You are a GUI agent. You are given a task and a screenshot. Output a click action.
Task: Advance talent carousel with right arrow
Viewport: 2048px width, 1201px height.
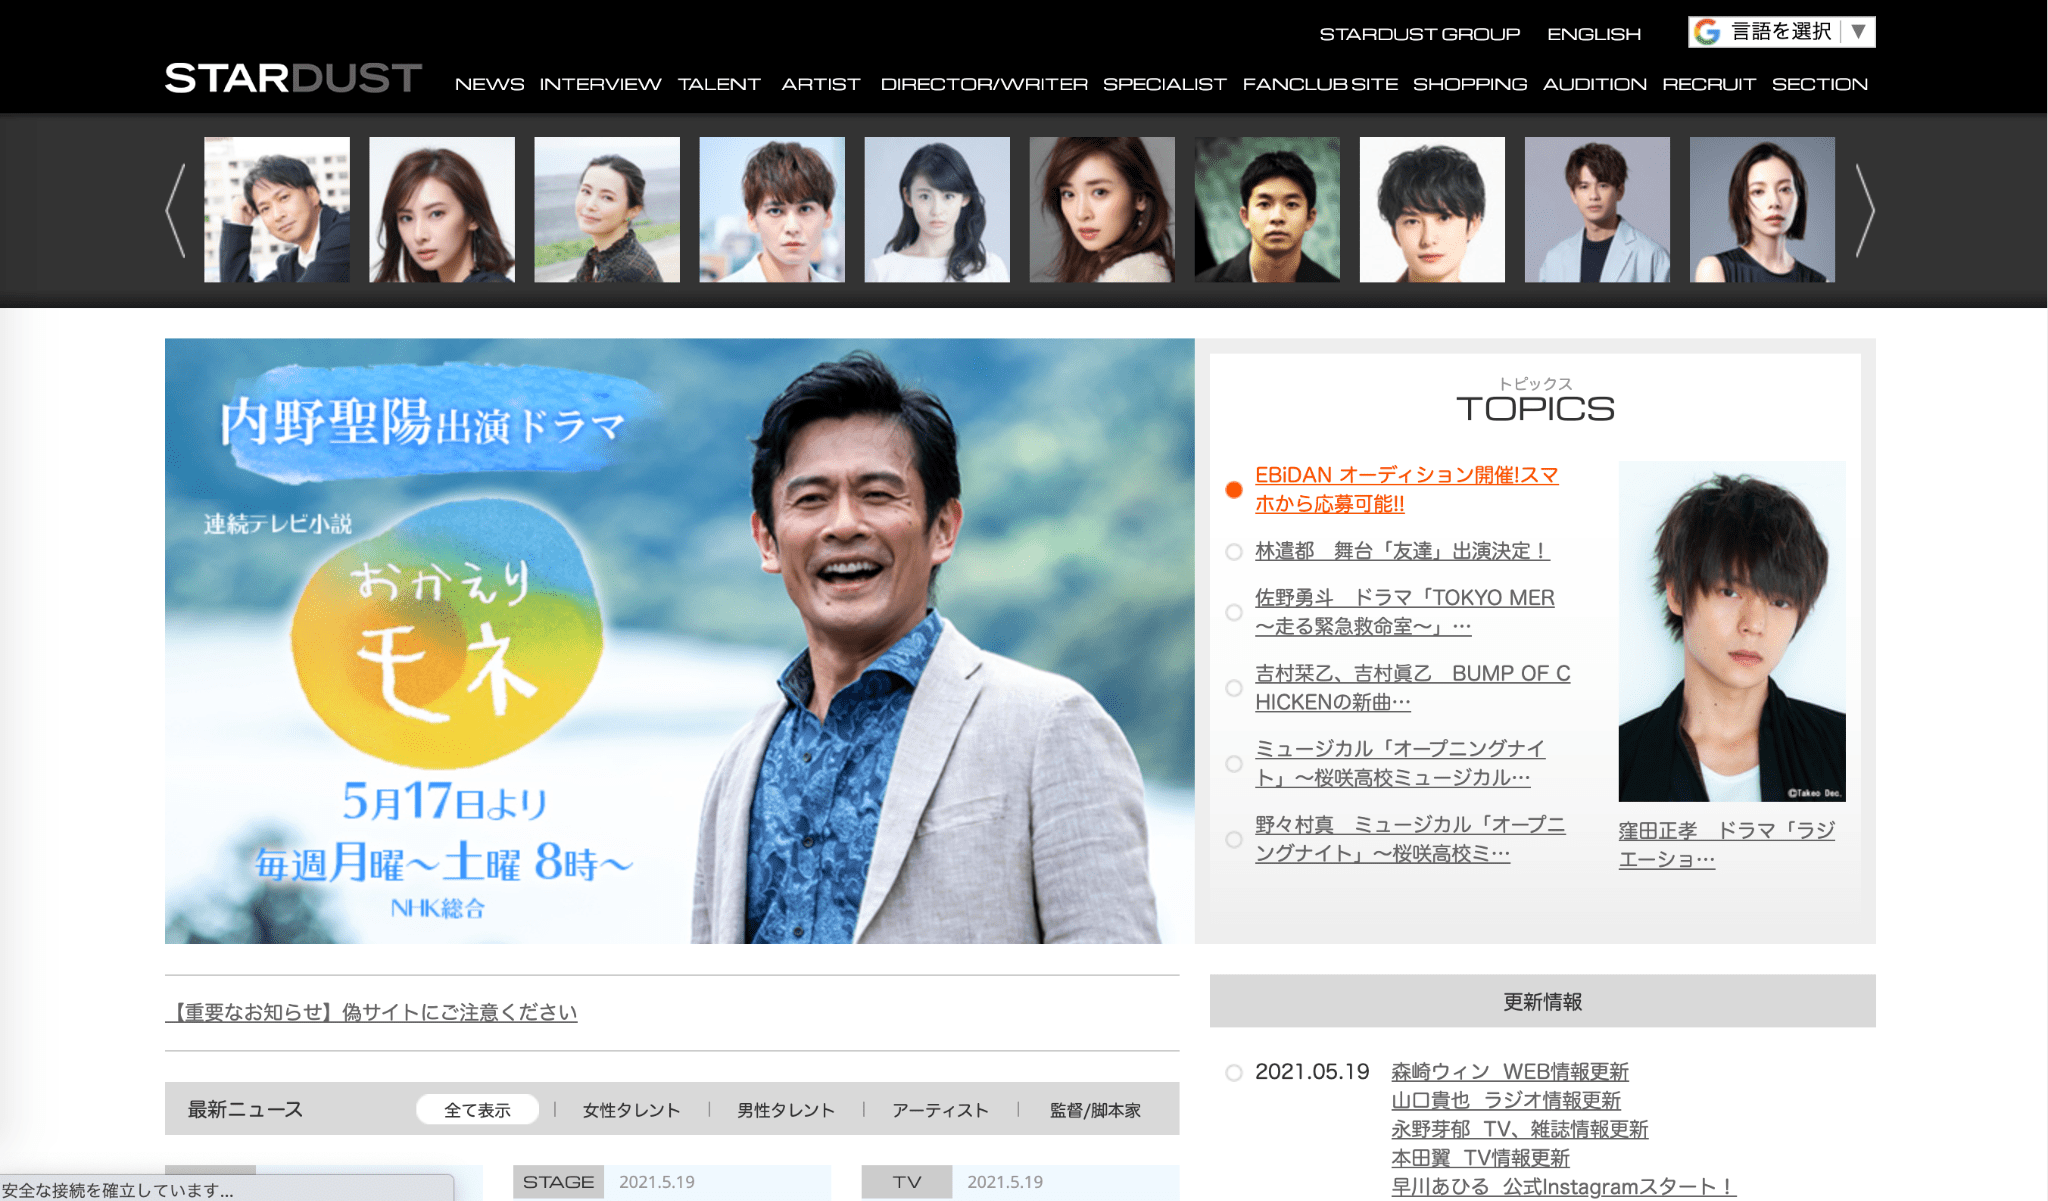1864,210
